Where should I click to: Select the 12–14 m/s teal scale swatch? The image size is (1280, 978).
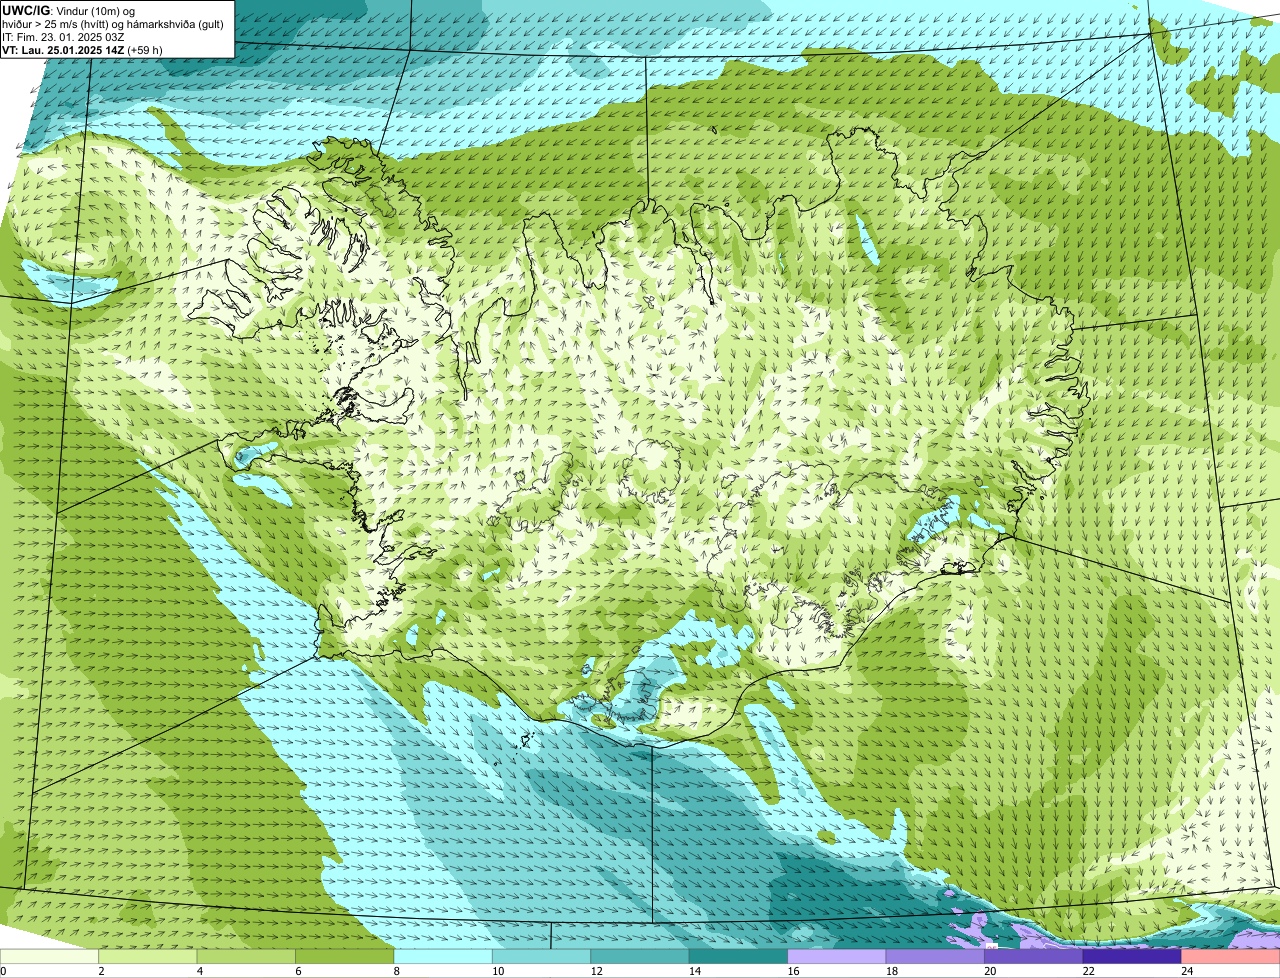[641, 956]
